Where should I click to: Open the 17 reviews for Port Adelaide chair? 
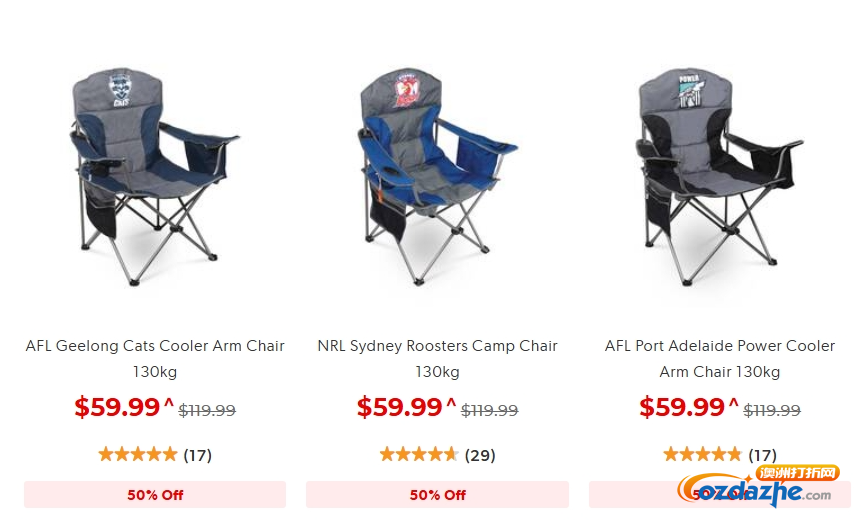(x=762, y=455)
